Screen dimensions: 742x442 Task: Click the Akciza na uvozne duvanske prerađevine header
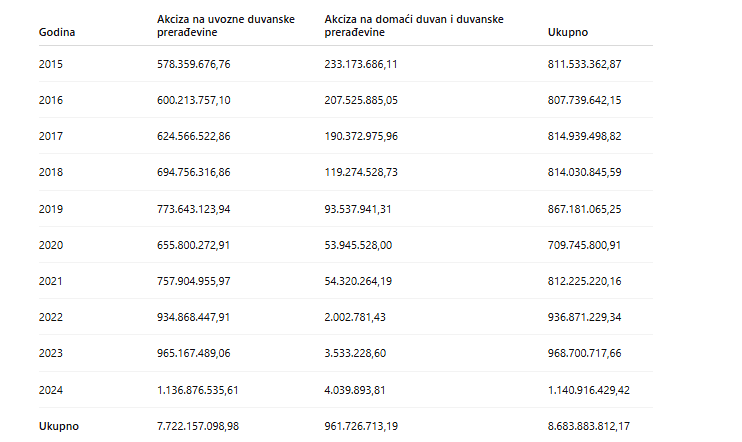[x=226, y=26]
